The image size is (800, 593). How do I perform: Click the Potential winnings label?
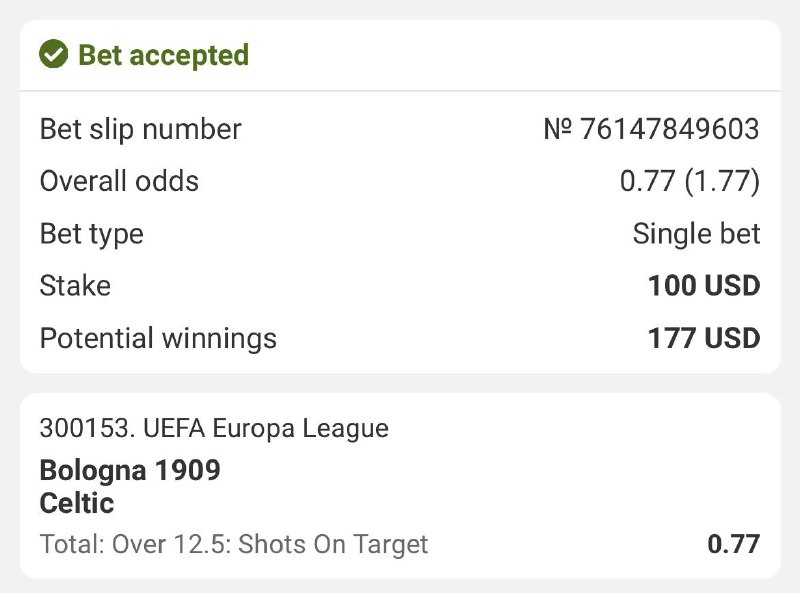(158, 338)
